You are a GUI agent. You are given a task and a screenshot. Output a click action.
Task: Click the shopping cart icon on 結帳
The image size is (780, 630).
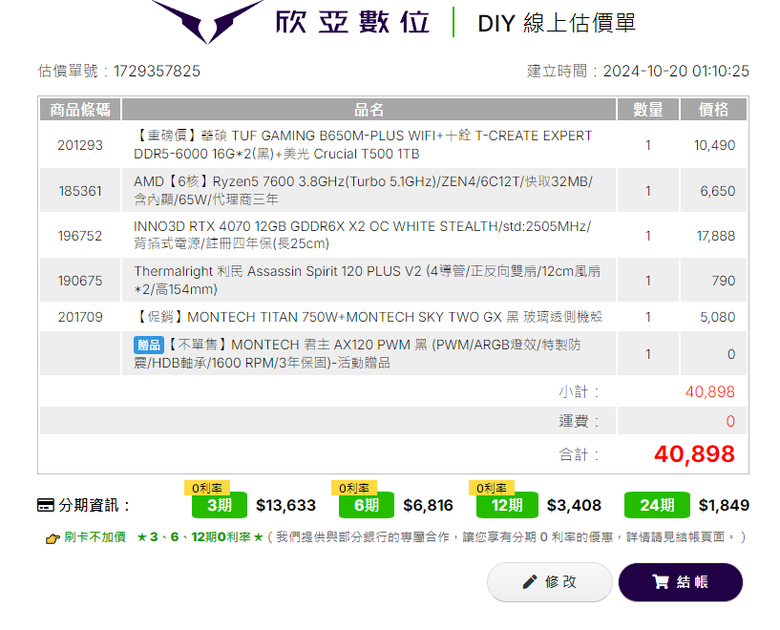pos(660,582)
